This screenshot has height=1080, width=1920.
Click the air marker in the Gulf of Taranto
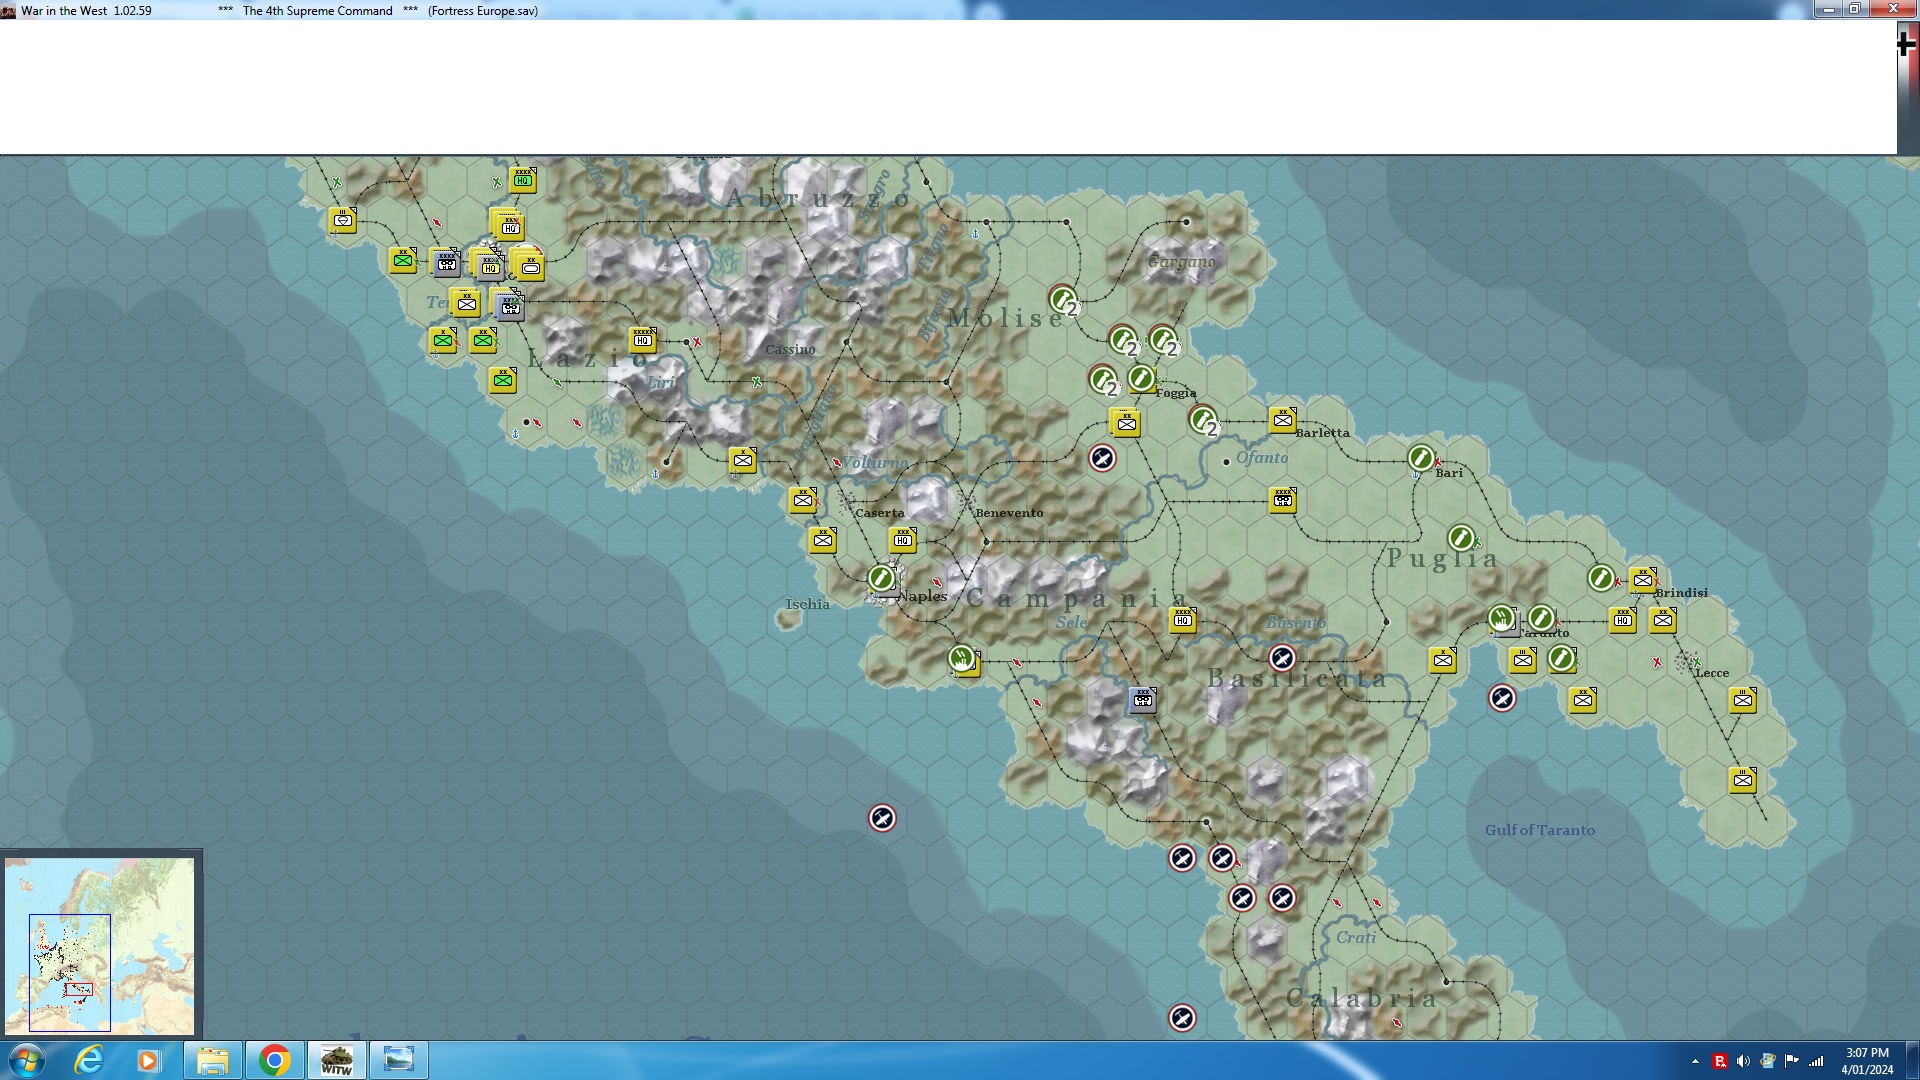pos(1502,698)
